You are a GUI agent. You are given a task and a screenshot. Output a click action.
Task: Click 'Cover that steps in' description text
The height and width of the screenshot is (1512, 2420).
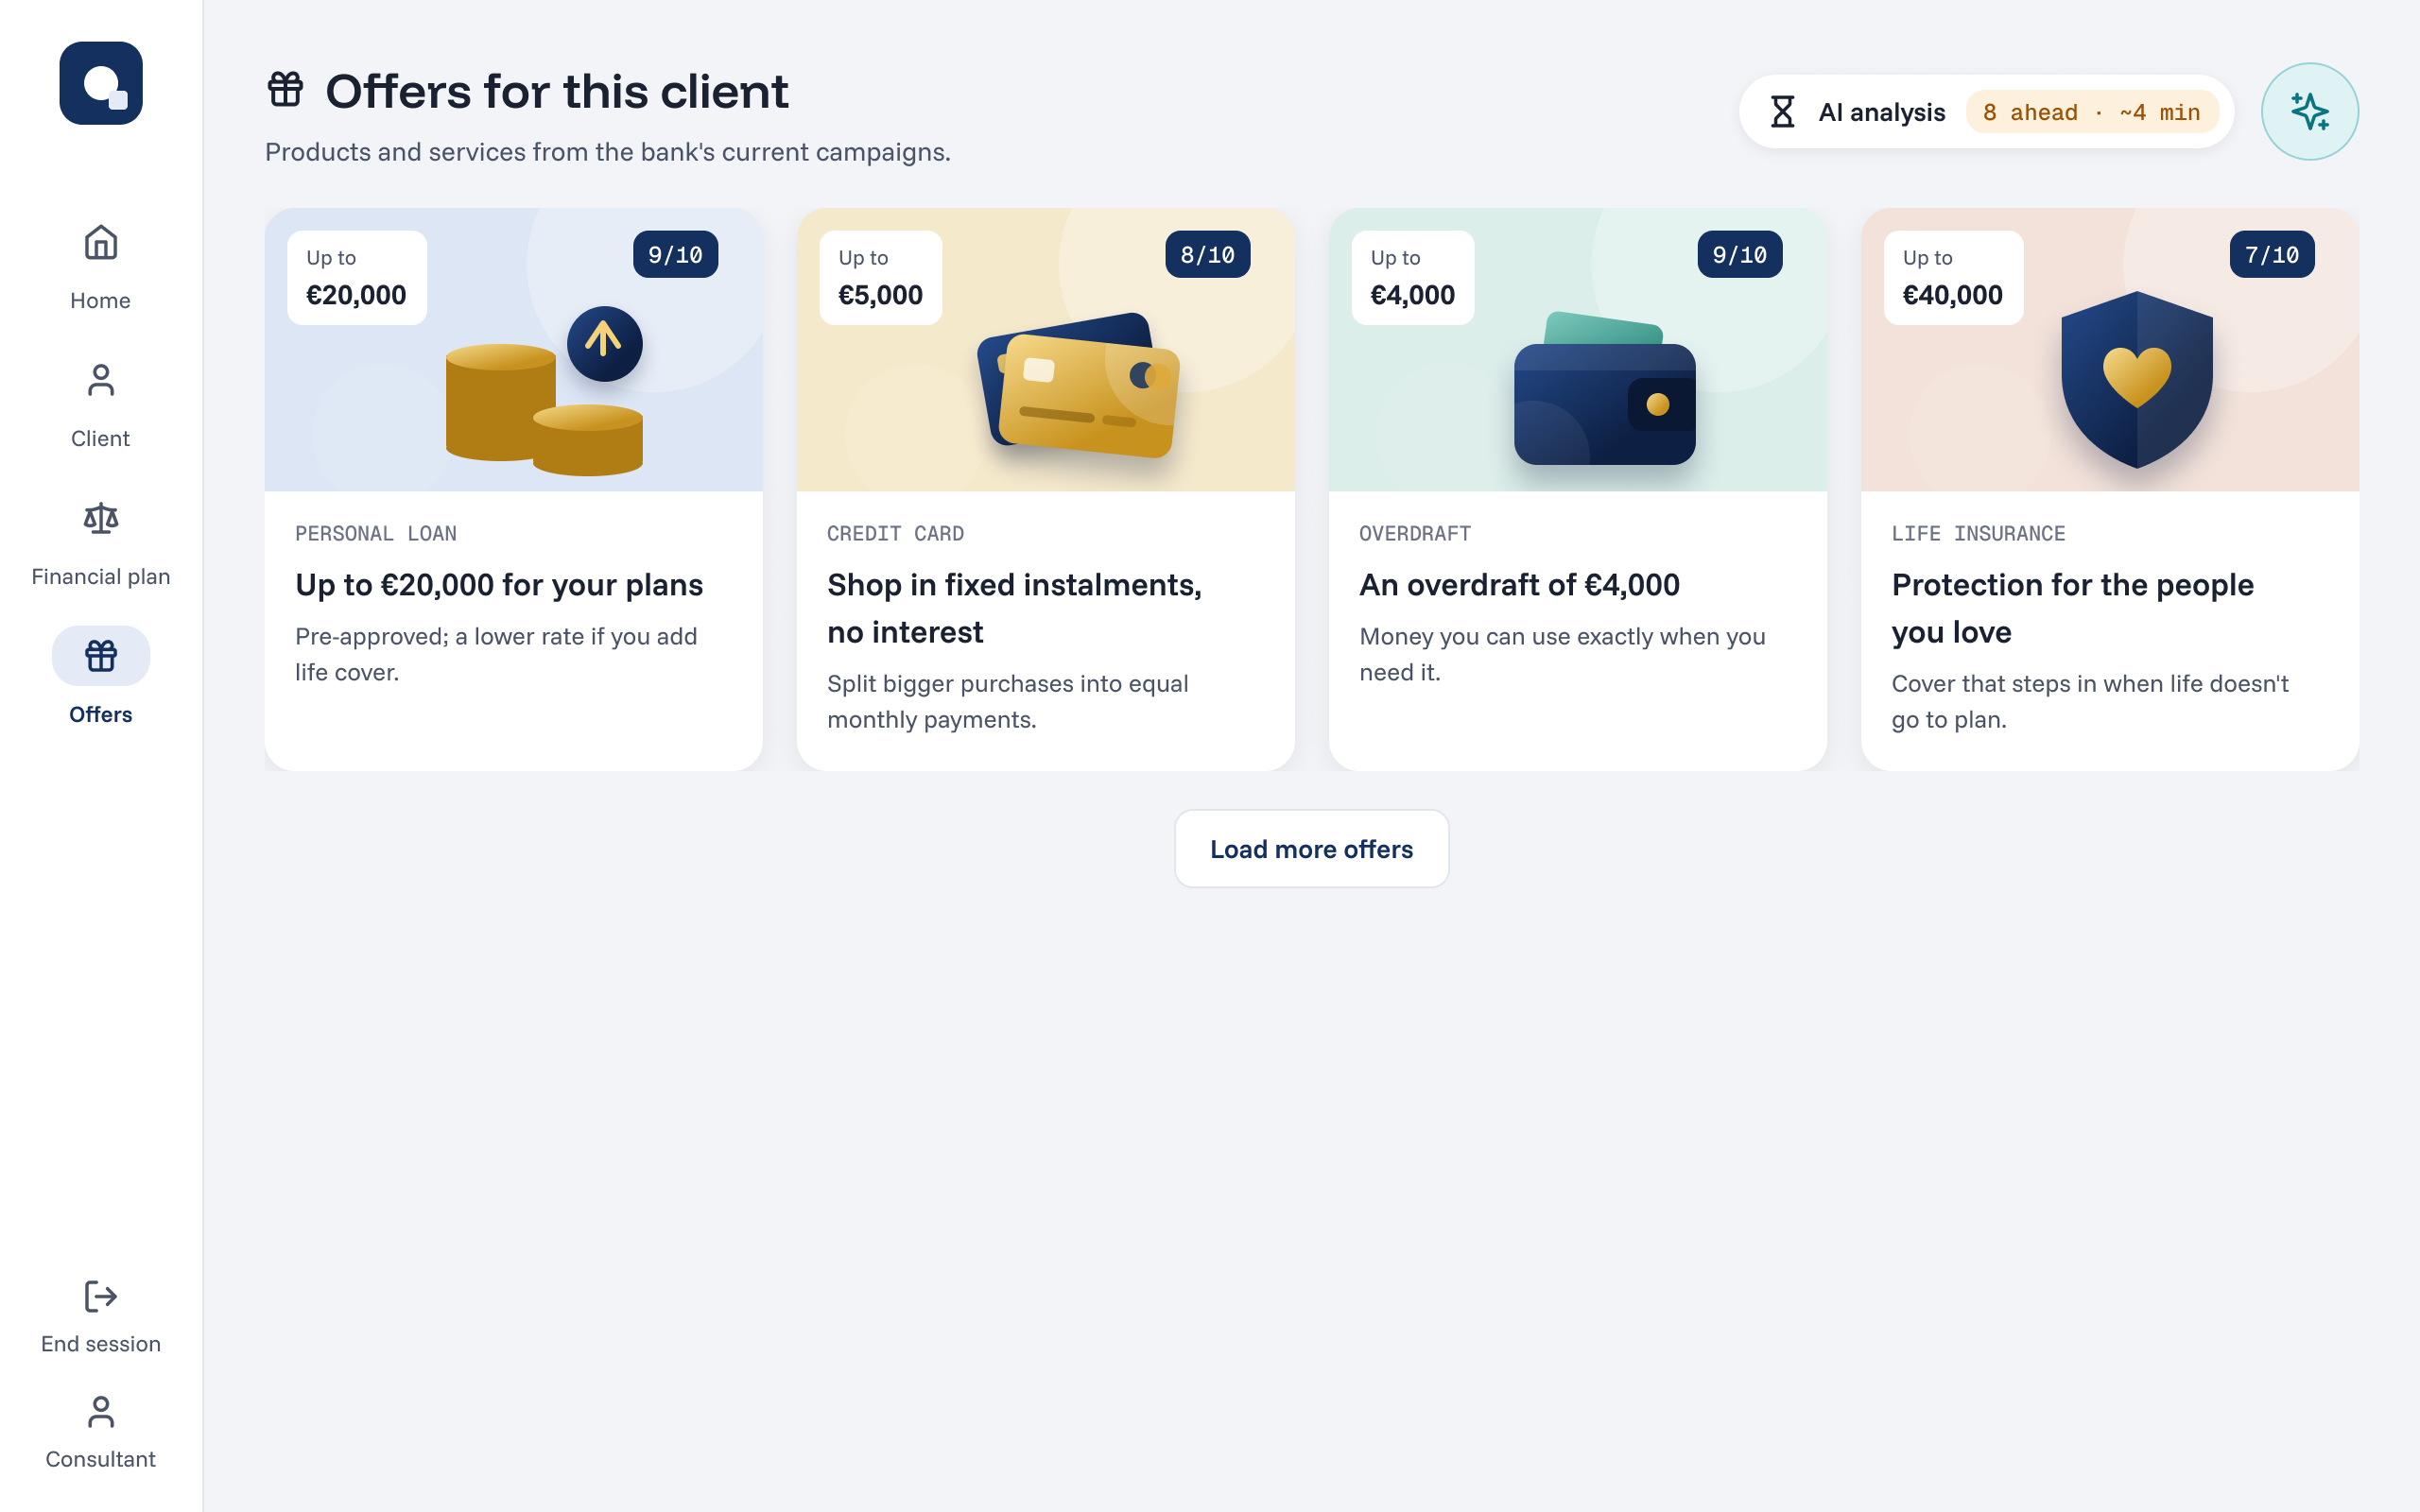tap(2090, 701)
